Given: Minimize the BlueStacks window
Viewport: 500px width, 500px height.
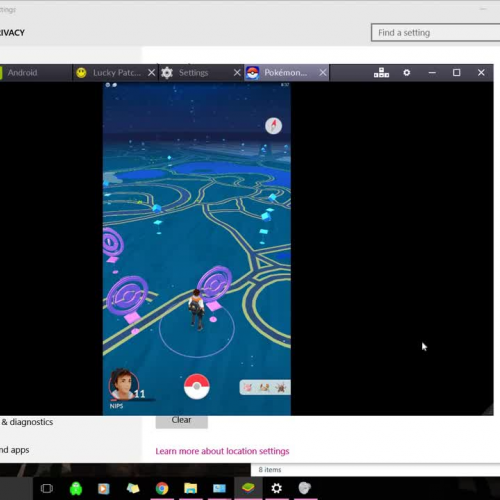Looking at the screenshot, I should click(x=432, y=72).
